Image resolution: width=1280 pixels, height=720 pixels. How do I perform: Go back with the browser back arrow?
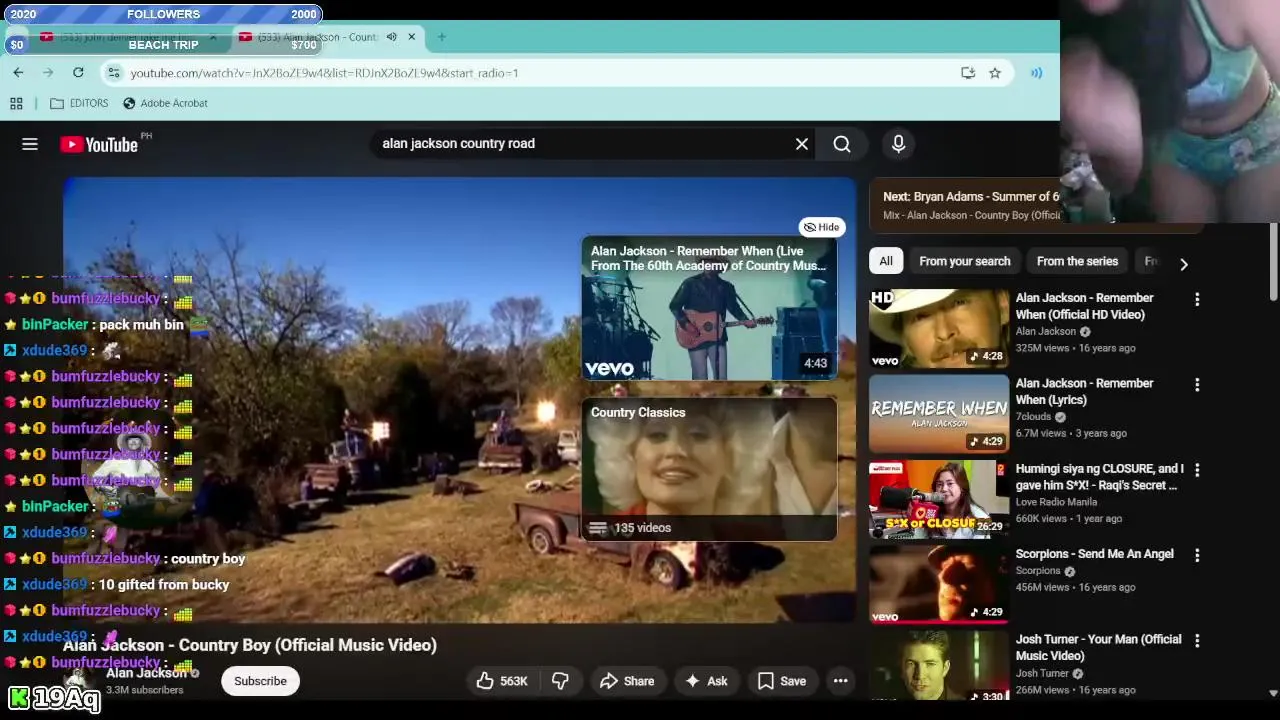pos(18,72)
